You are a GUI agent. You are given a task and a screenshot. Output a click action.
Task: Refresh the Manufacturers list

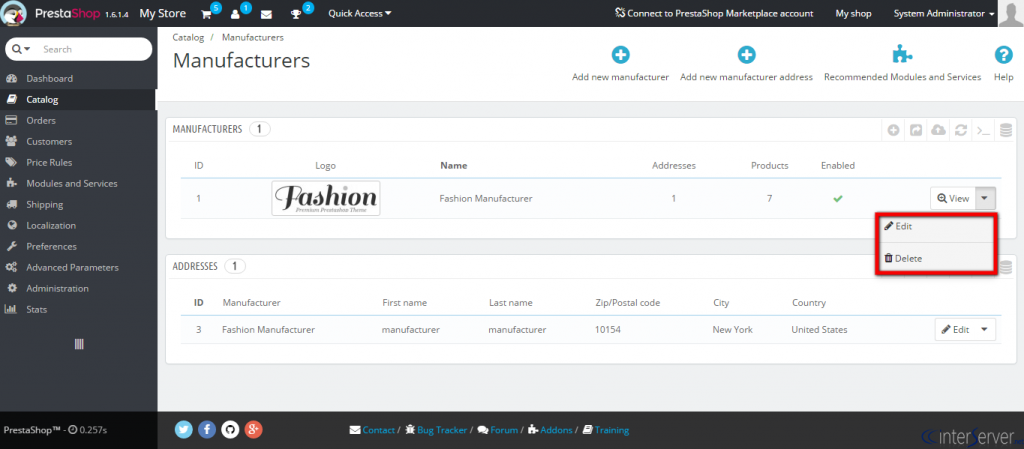click(961, 130)
